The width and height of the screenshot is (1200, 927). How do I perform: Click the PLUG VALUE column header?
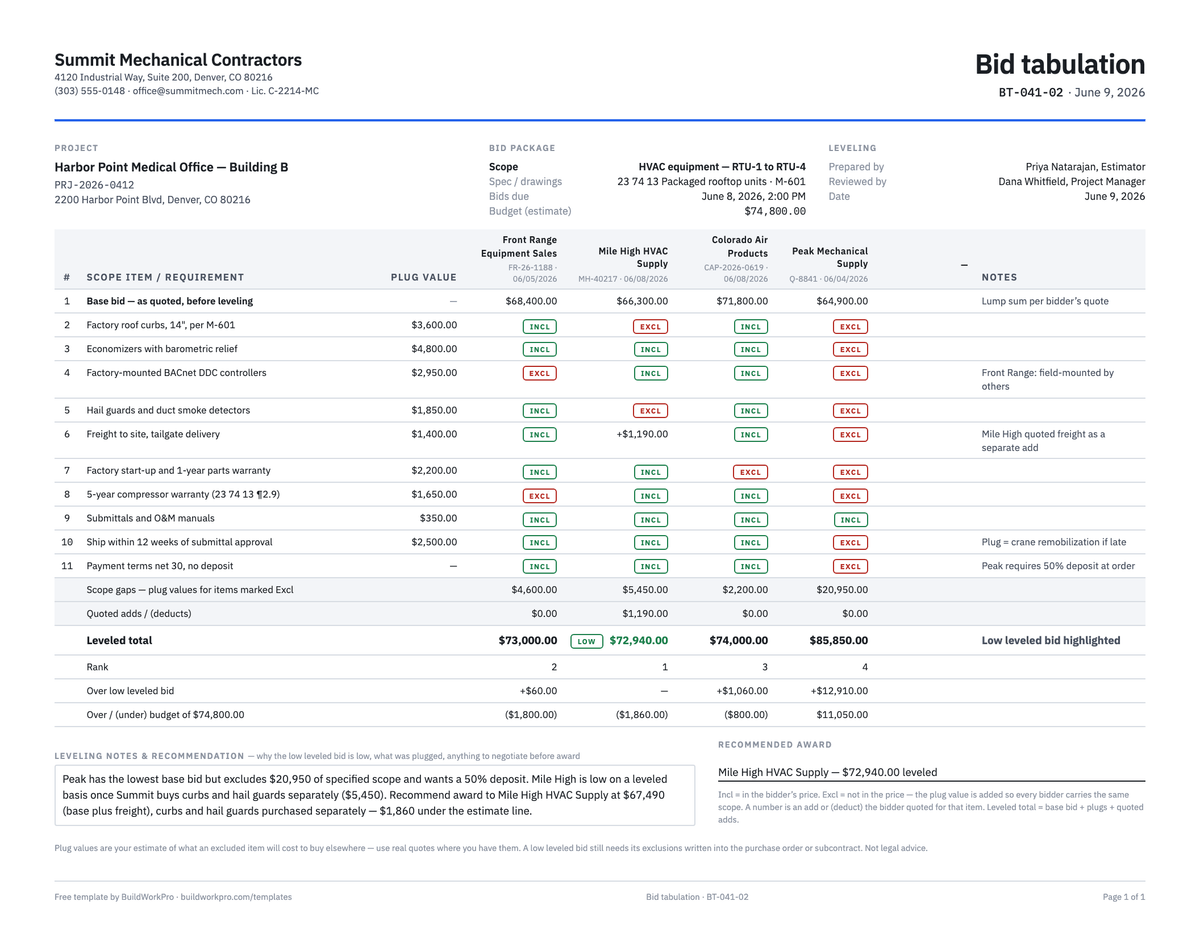[x=423, y=277]
